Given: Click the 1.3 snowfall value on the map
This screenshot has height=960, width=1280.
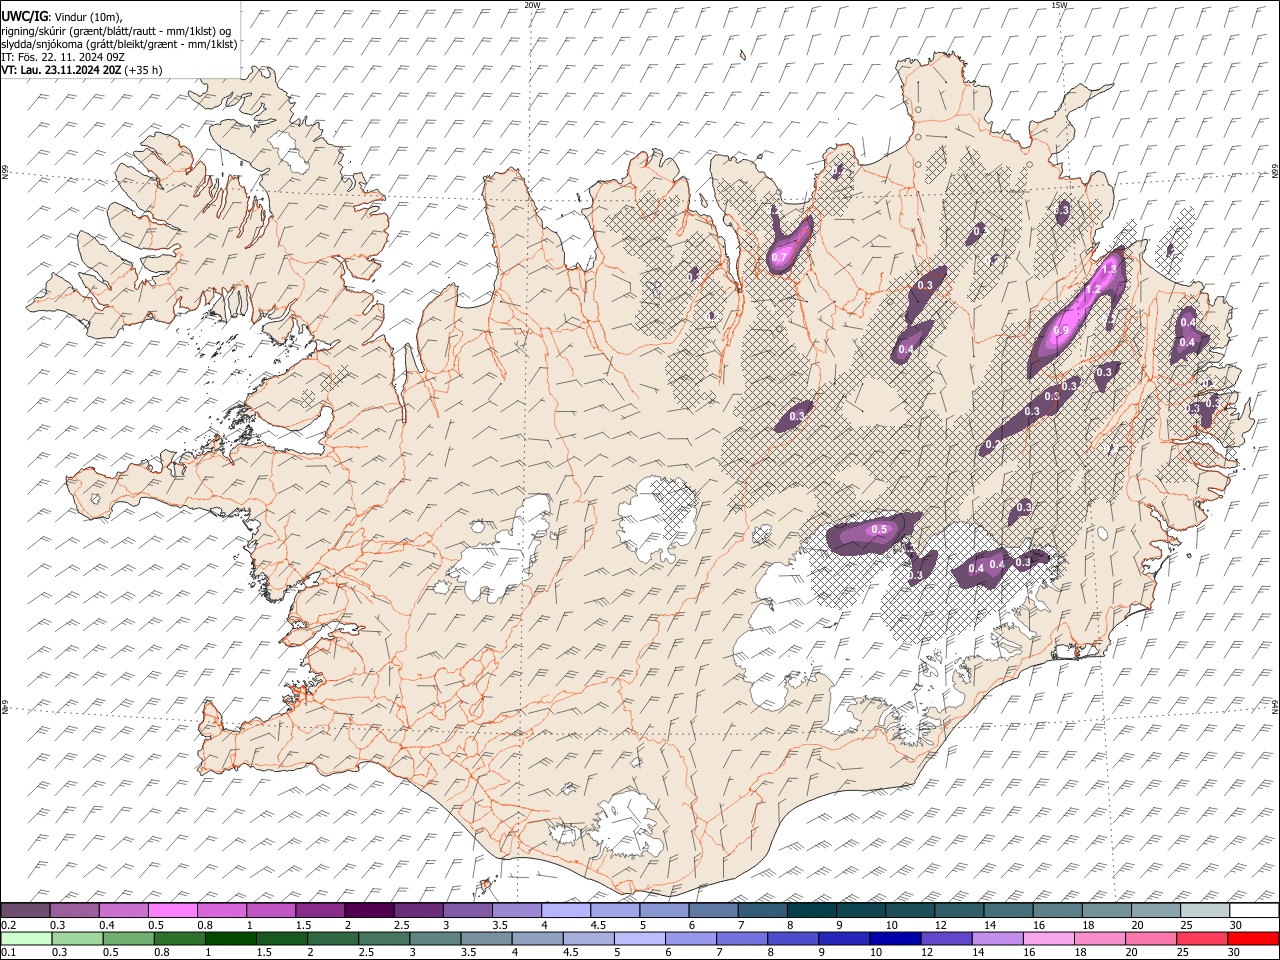Looking at the screenshot, I should coord(1108,269).
